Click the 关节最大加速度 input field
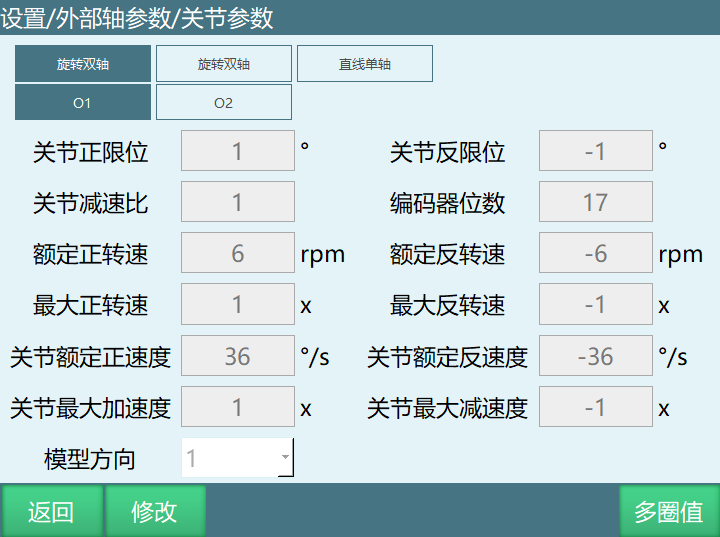Viewport: 720px width, 537px height. point(237,407)
